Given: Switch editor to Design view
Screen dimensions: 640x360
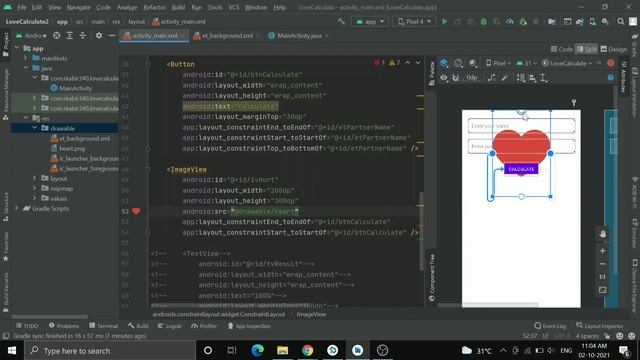Looking at the screenshot, I should (613, 49).
